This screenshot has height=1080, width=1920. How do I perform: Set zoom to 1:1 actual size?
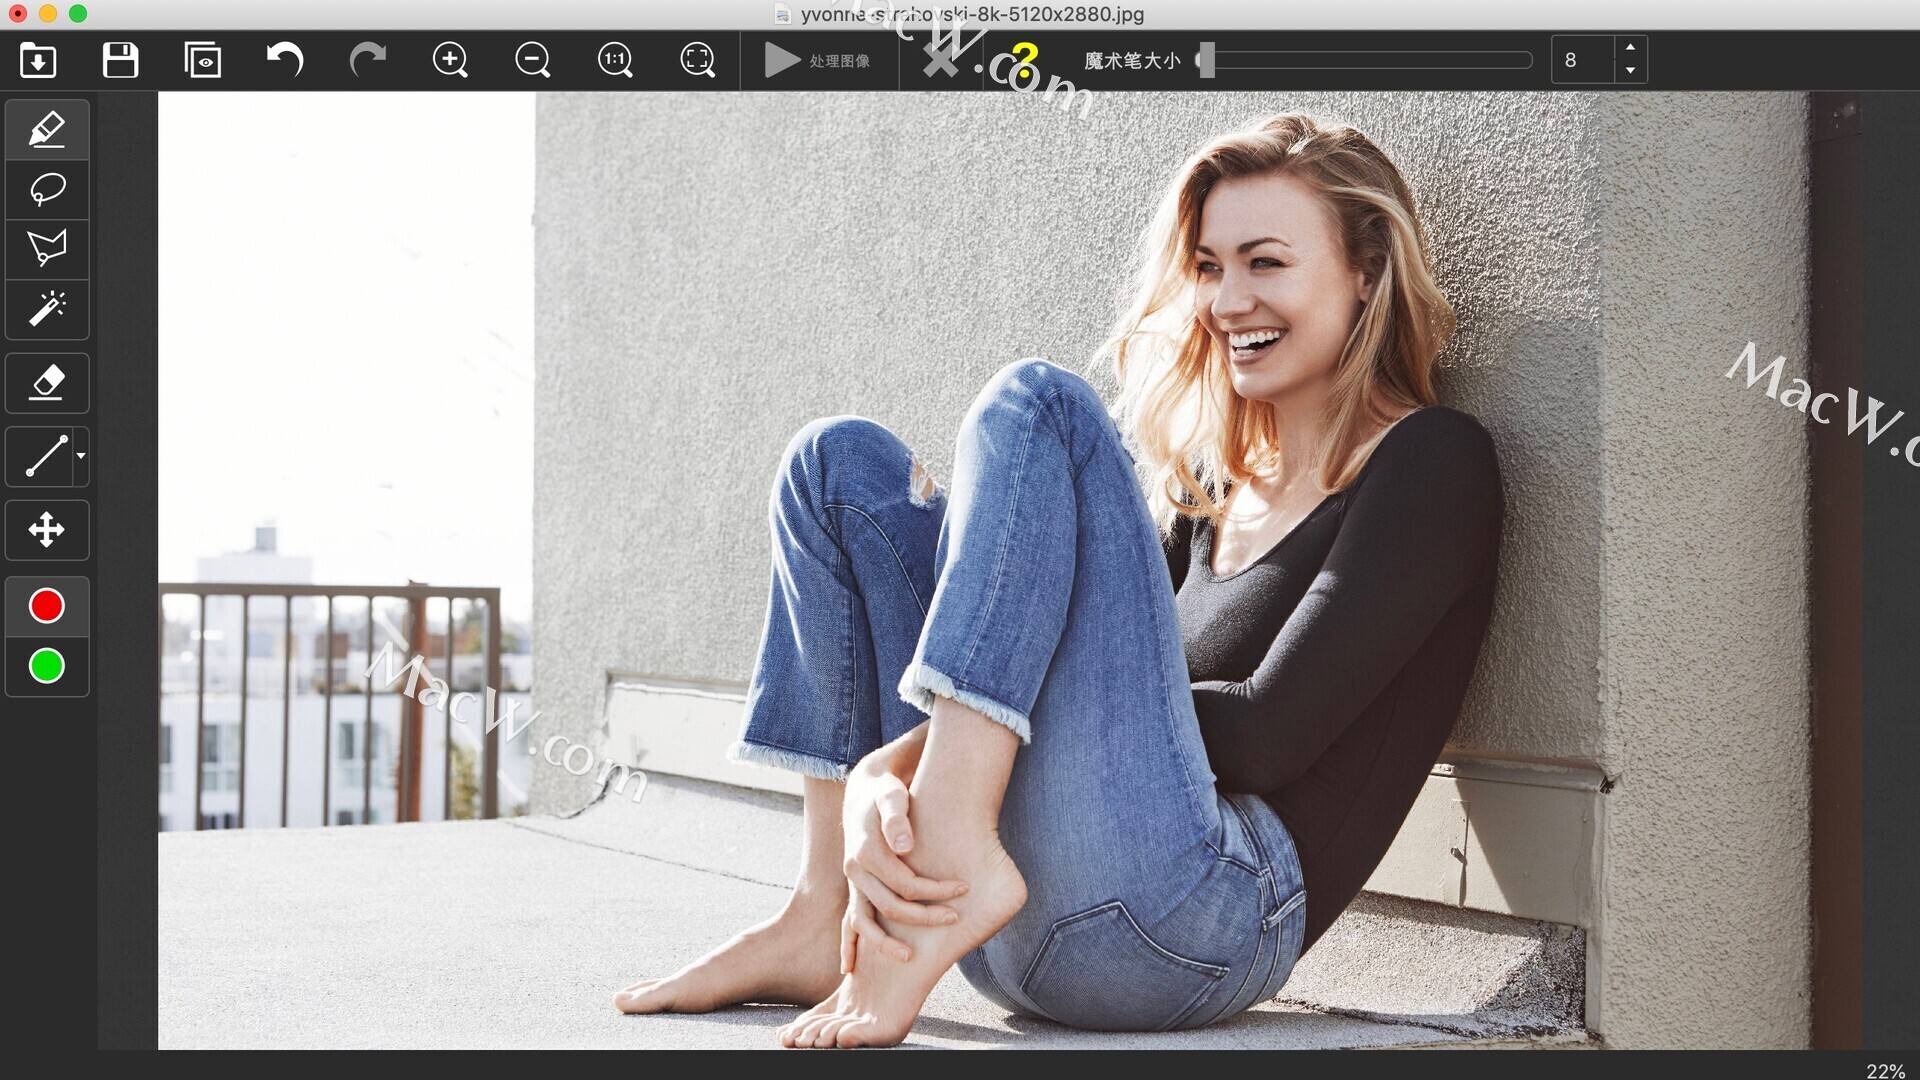(x=615, y=60)
